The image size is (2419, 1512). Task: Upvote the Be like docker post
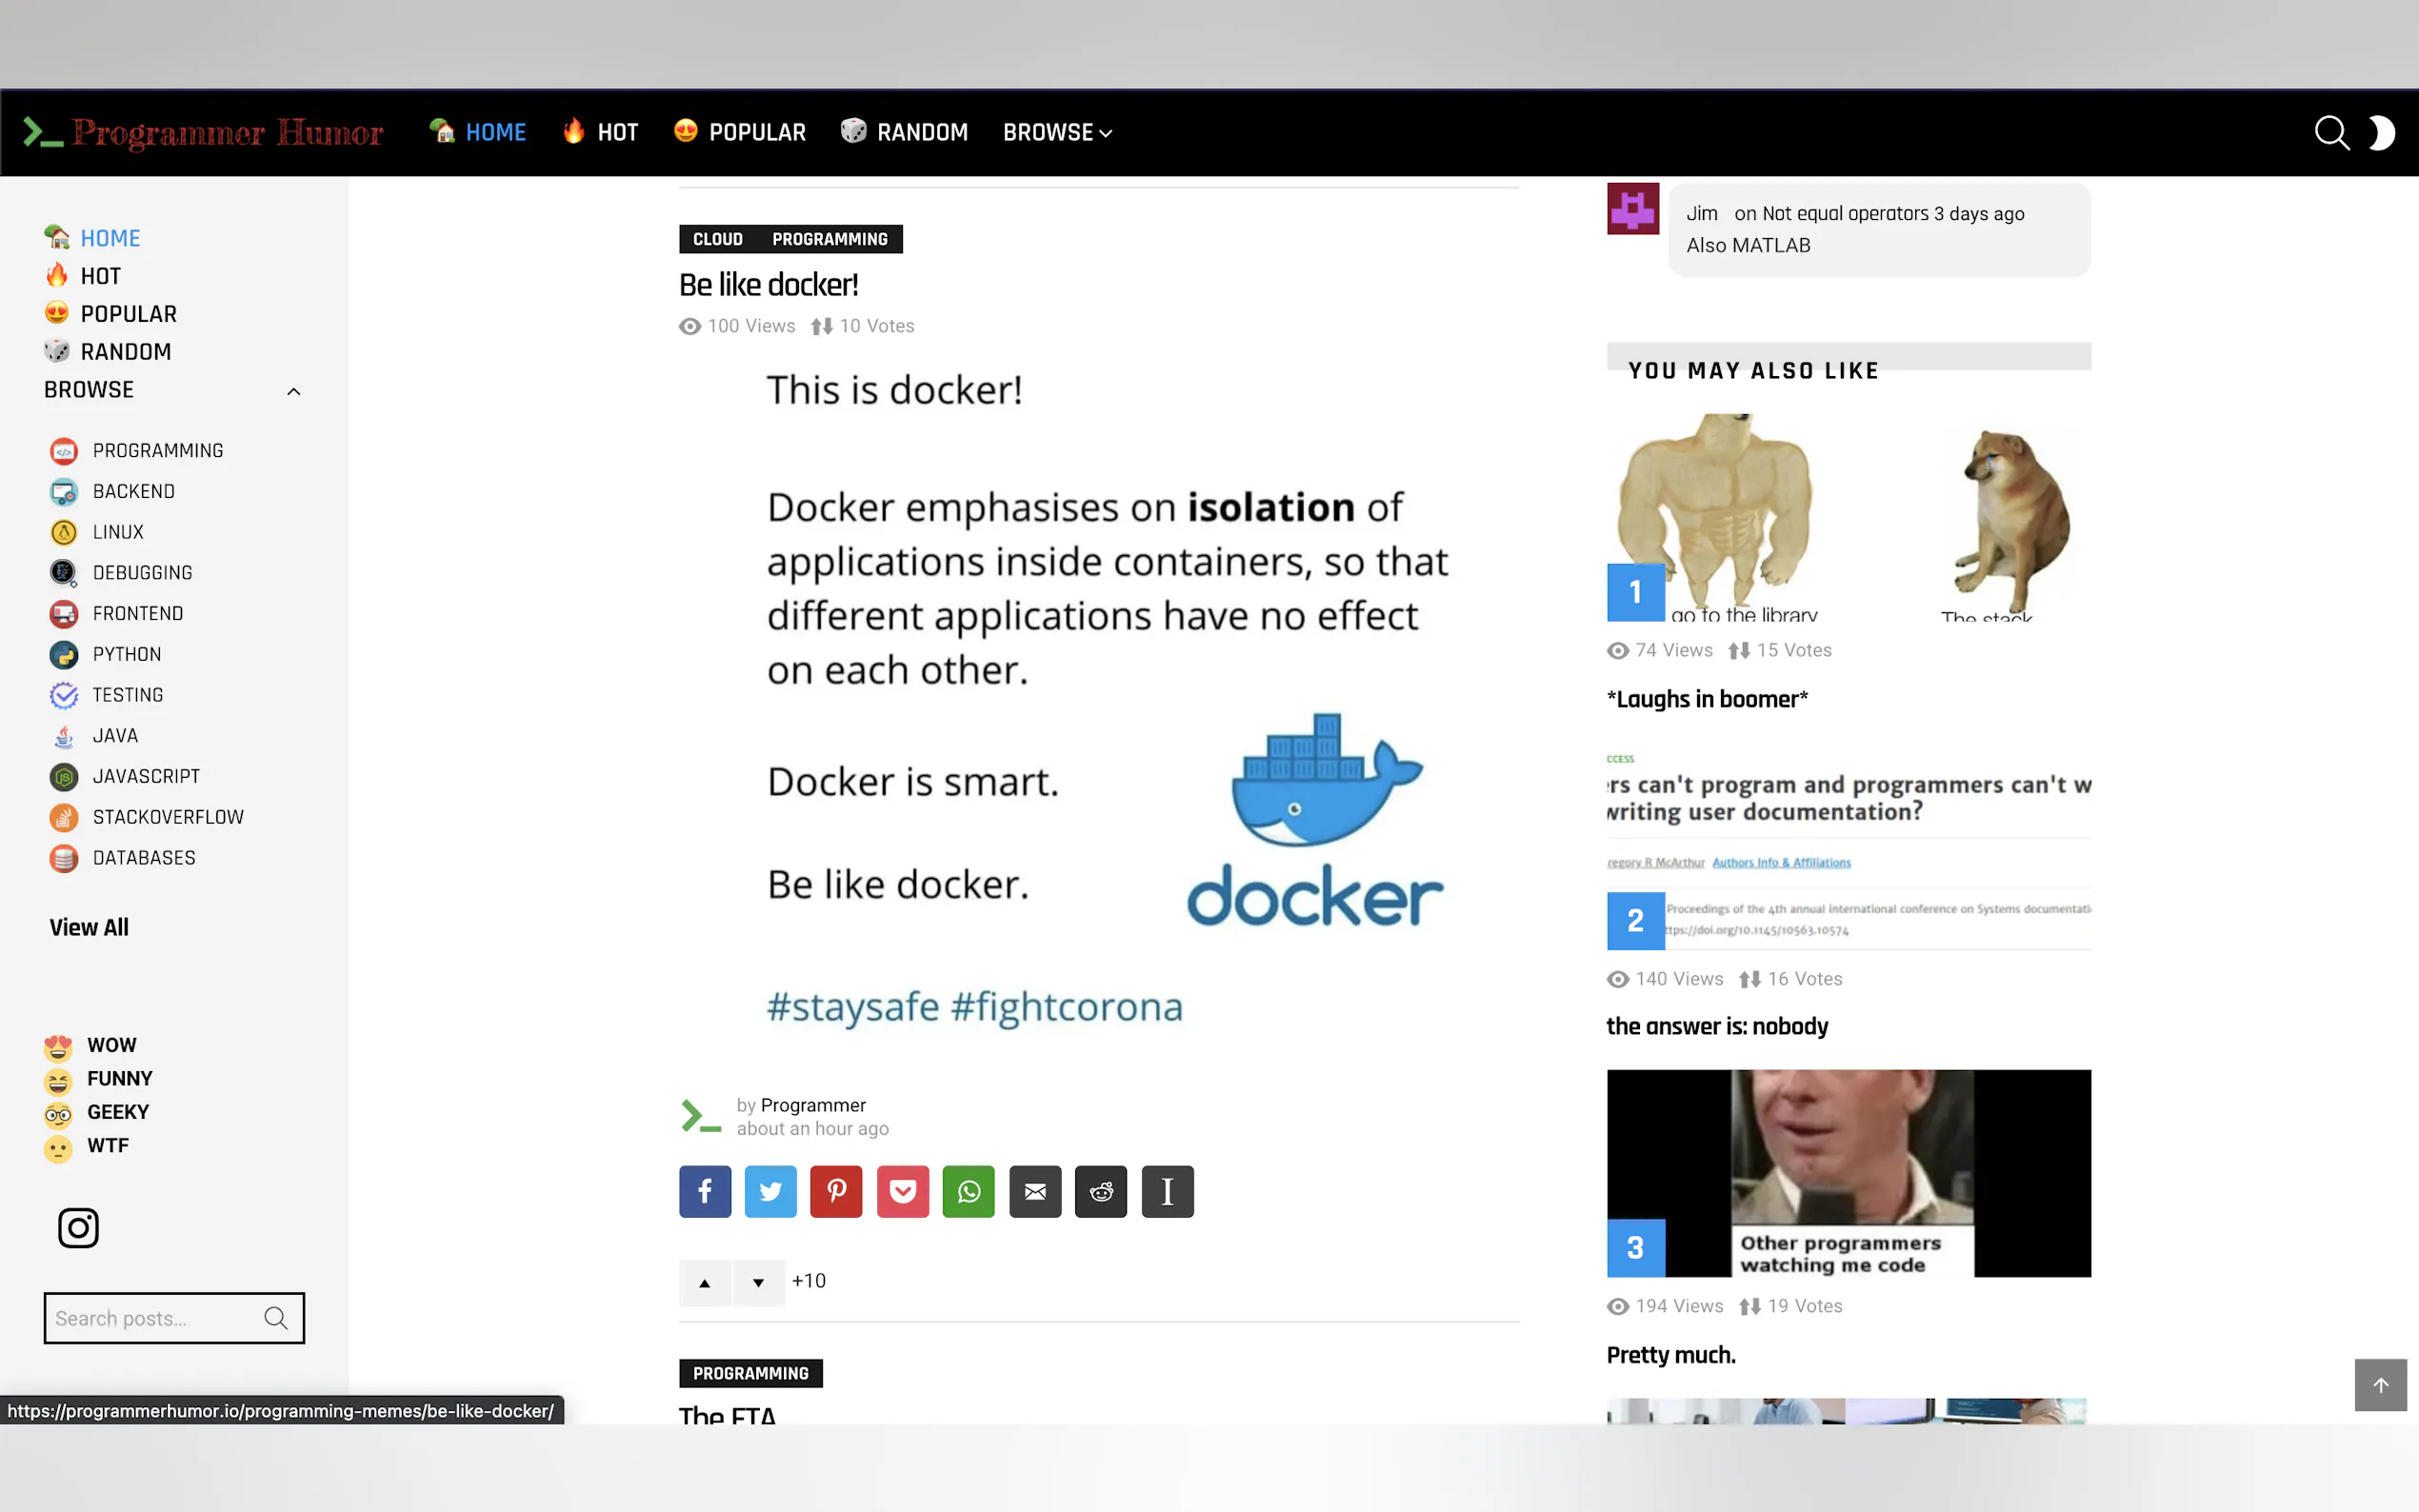705,1283
